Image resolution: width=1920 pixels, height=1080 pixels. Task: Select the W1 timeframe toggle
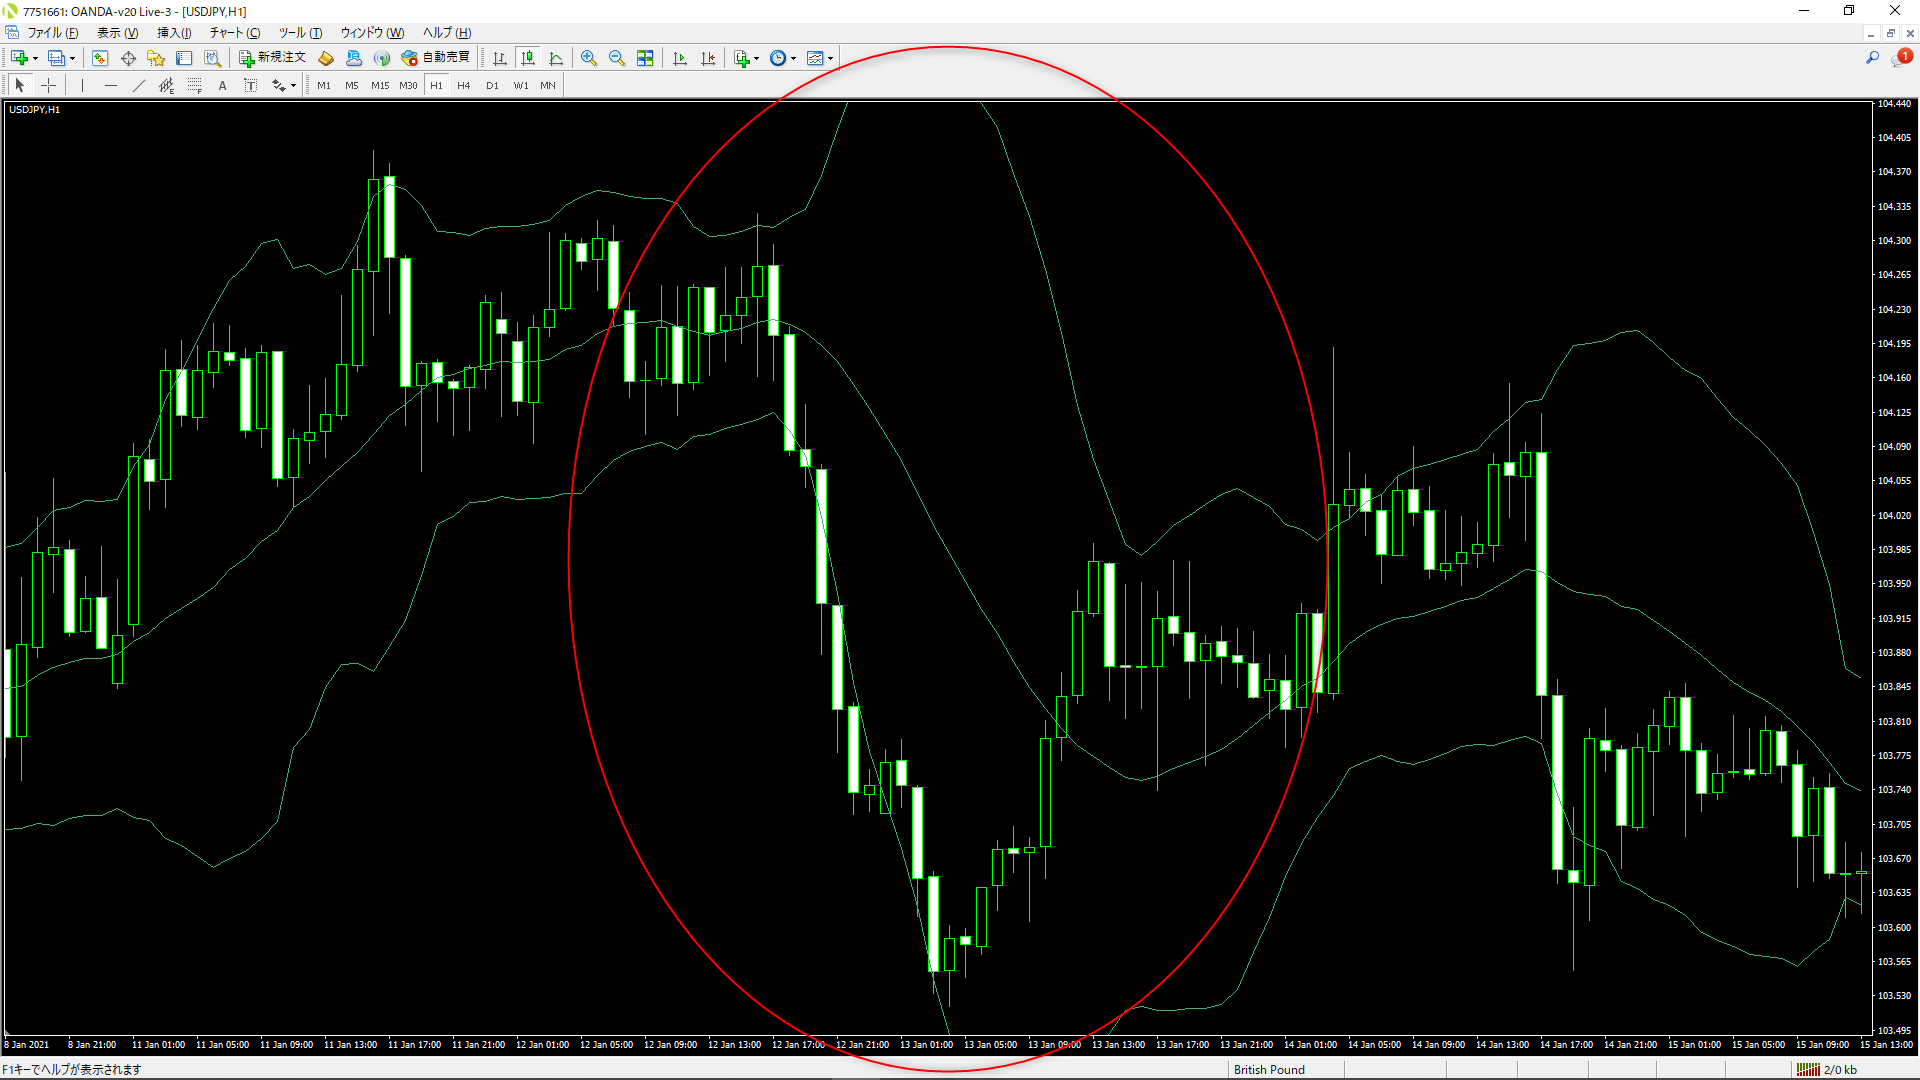coord(520,84)
